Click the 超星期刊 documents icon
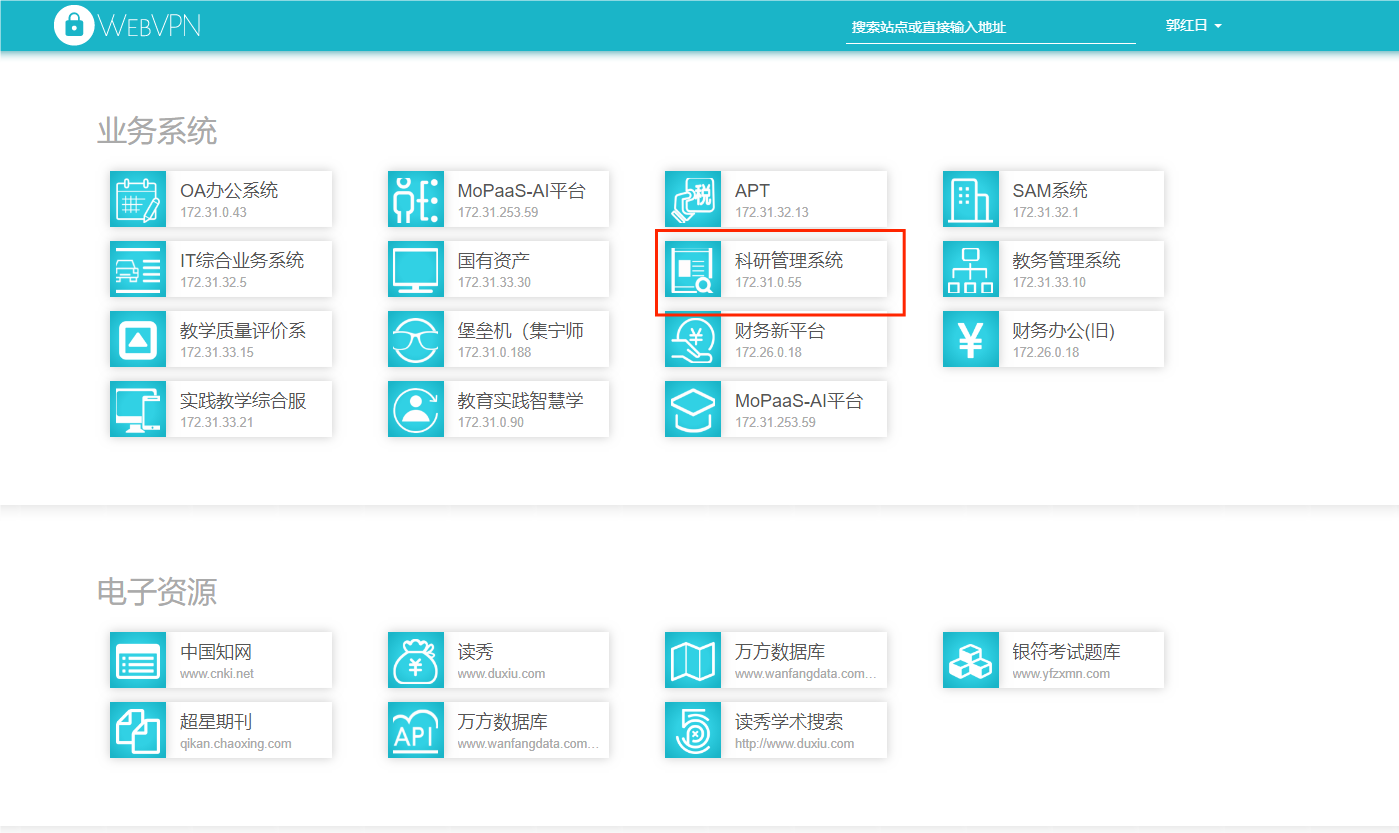This screenshot has height=833, width=1399. click(138, 730)
